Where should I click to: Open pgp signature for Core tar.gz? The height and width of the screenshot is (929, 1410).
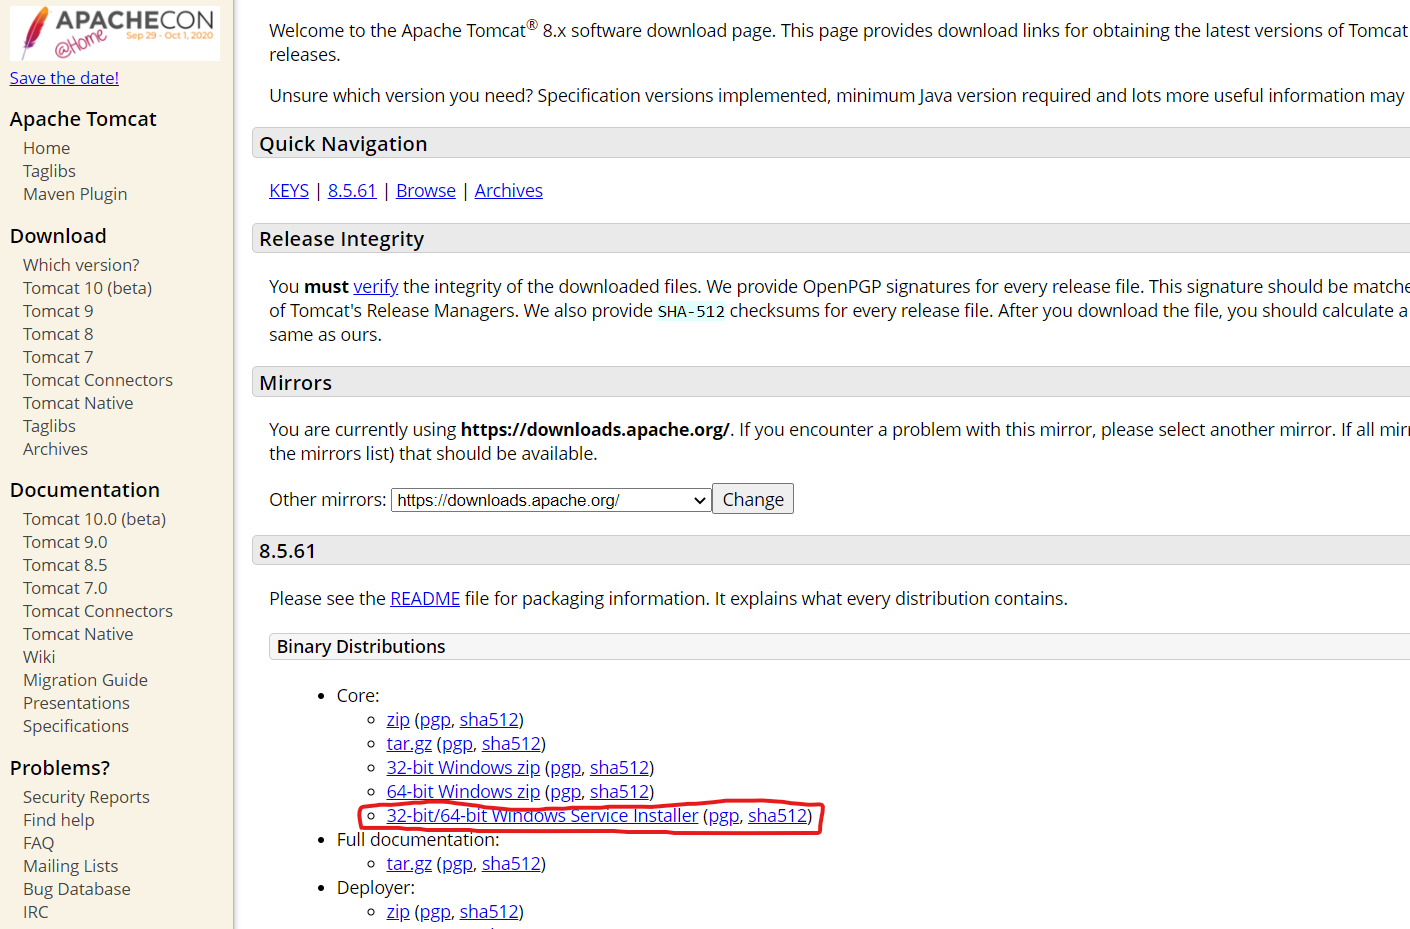pyautogui.click(x=457, y=744)
